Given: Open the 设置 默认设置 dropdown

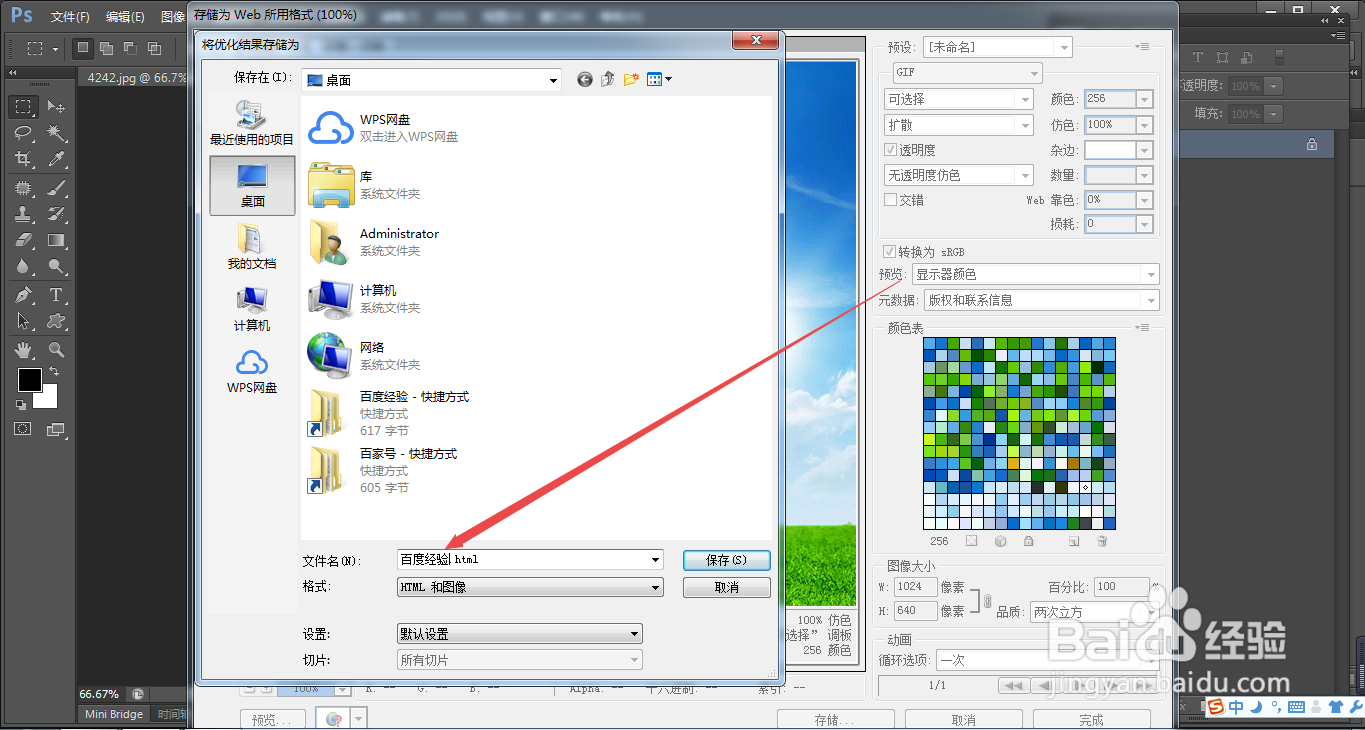Looking at the screenshot, I should coord(520,634).
